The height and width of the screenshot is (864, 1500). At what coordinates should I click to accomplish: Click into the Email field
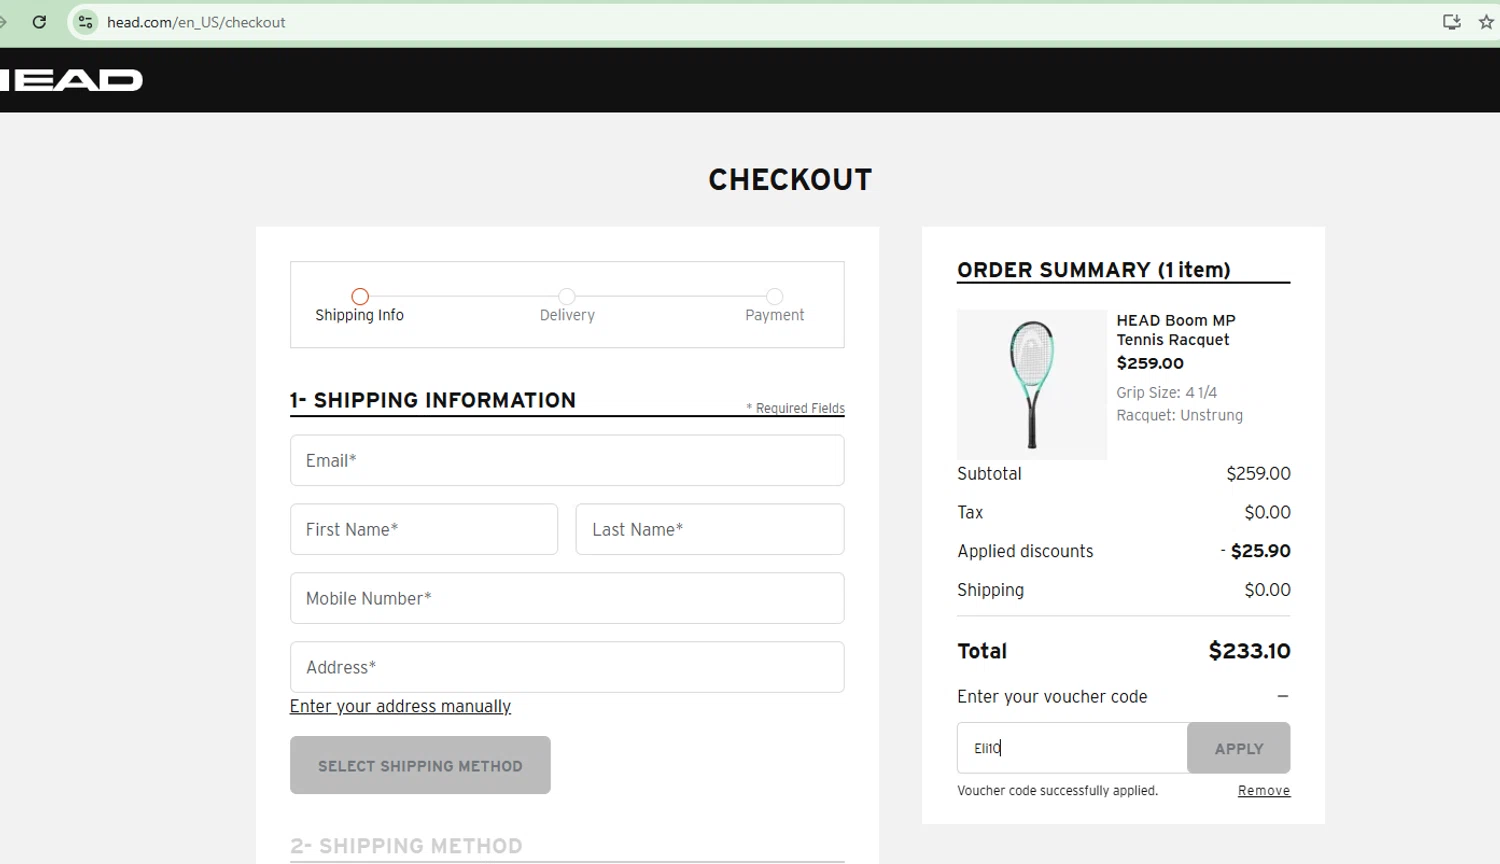point(567,460)
